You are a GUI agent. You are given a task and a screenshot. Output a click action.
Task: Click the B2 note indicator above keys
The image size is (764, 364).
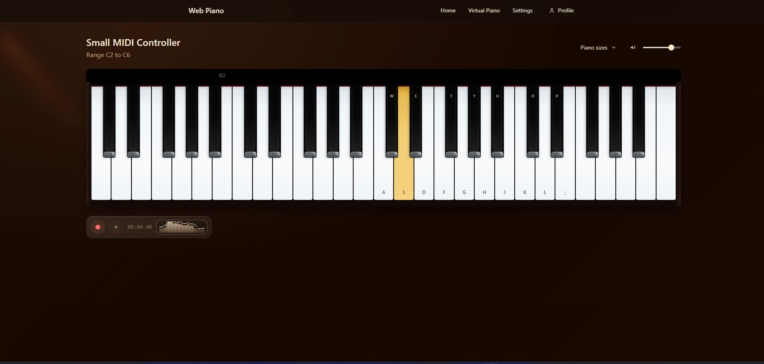coord(222,76)
